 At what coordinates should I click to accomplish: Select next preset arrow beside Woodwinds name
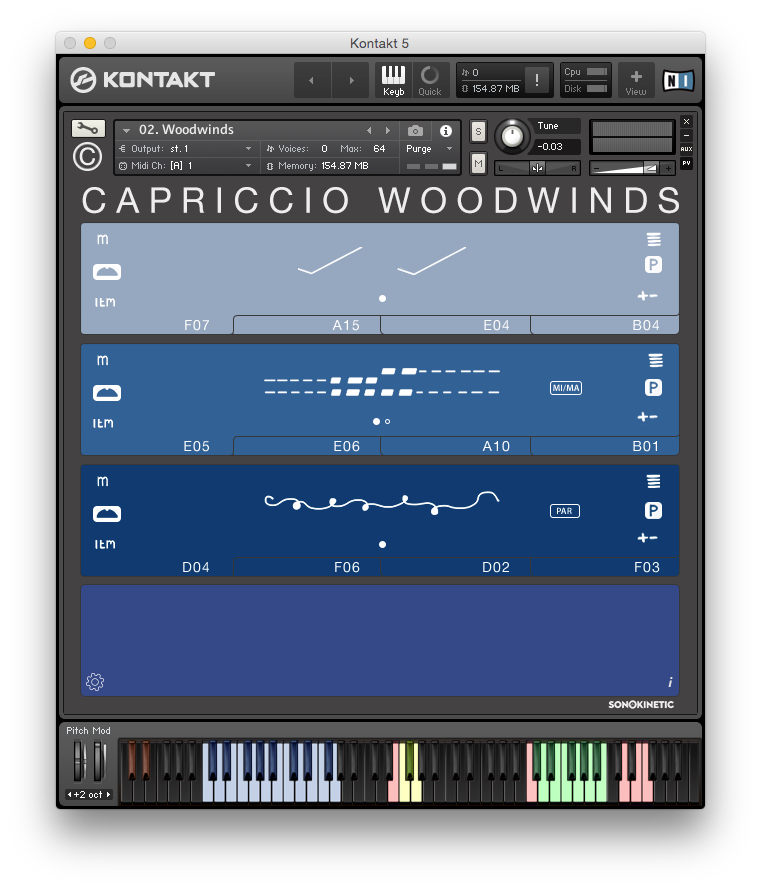point(388,130)
